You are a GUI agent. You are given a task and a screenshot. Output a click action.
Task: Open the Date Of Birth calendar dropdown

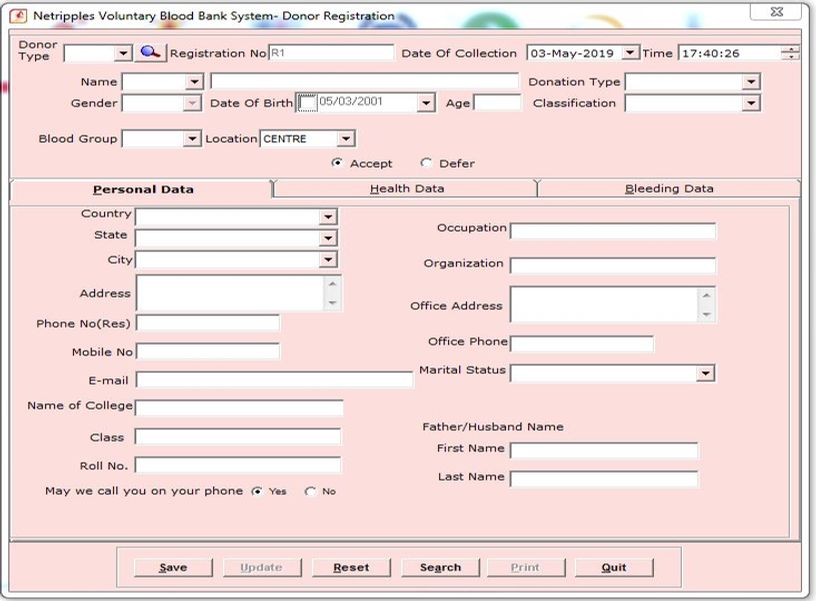pyautogui.click(x=426, y=103)
